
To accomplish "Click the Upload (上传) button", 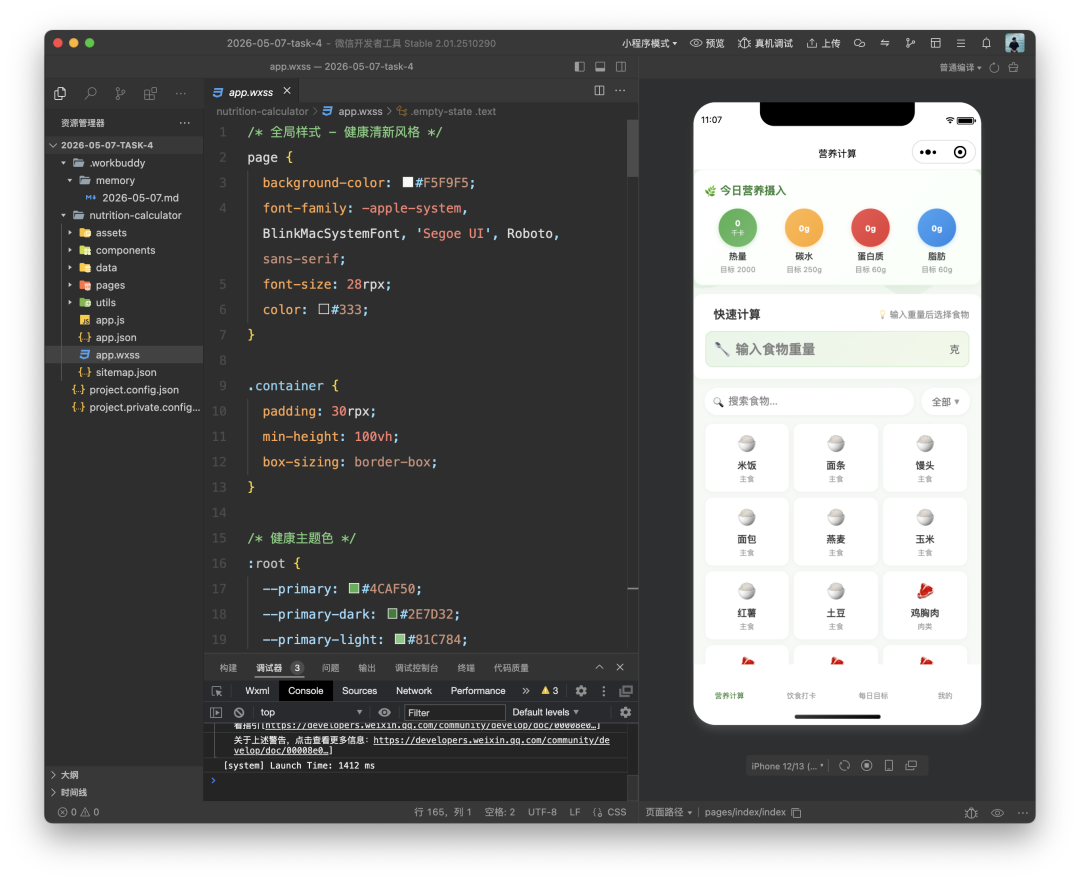I will coord(824,43).
